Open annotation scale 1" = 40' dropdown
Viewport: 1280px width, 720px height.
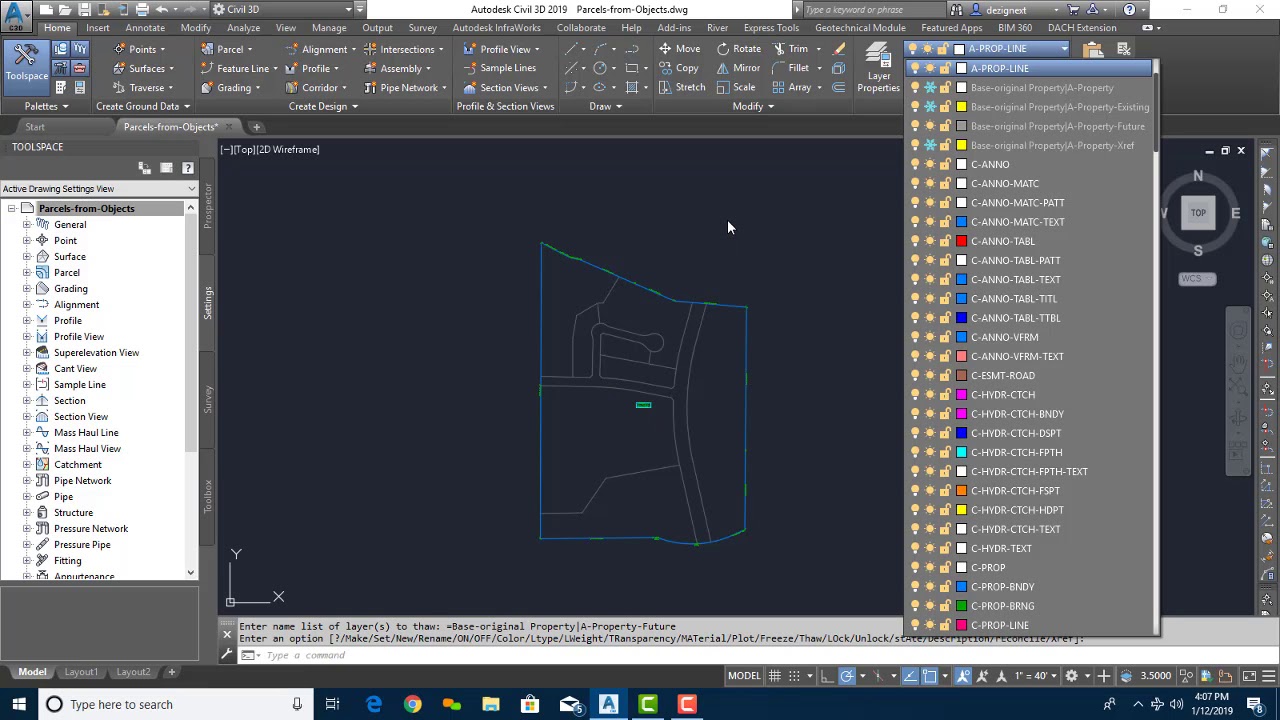[x=1037, y=676]
